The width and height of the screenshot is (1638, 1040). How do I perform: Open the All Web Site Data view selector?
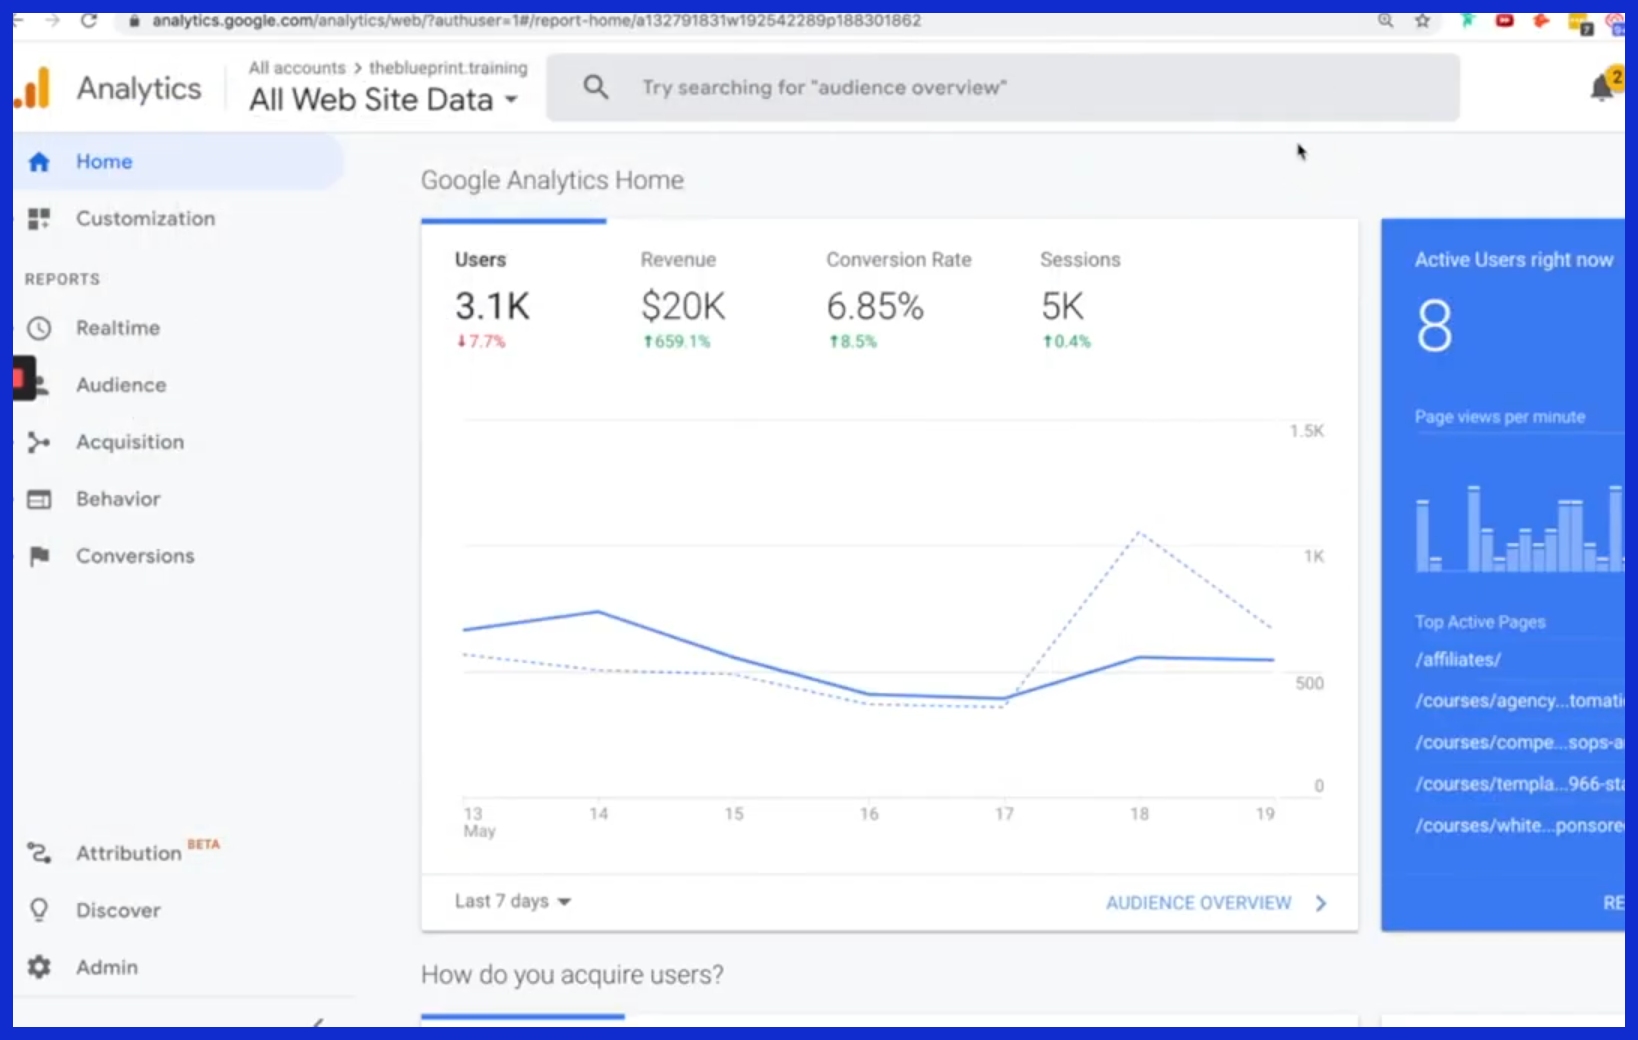point(383,100)
